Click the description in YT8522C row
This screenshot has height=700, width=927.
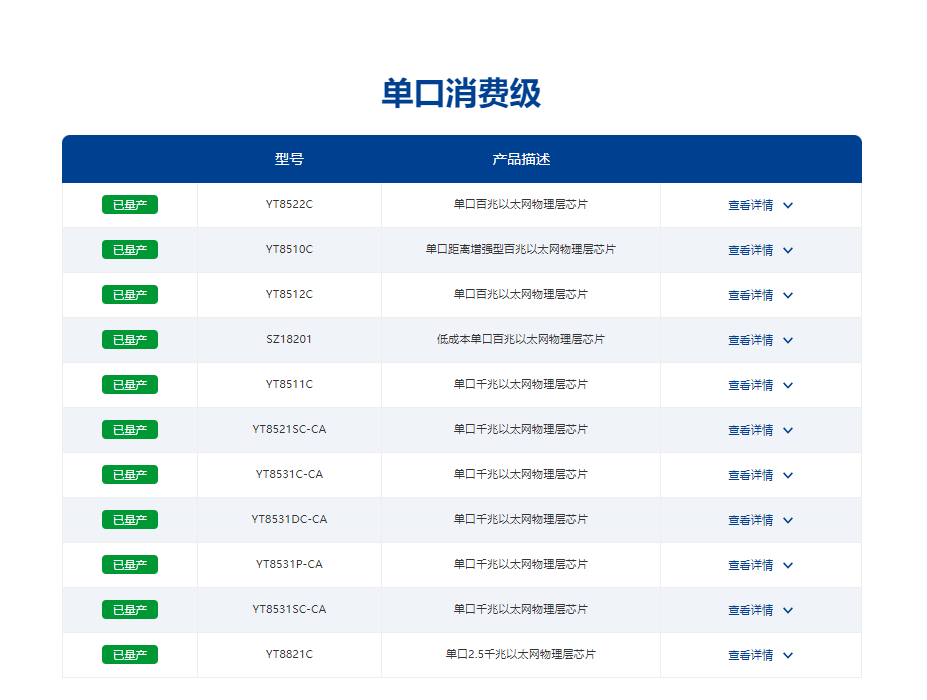[521, 204]
